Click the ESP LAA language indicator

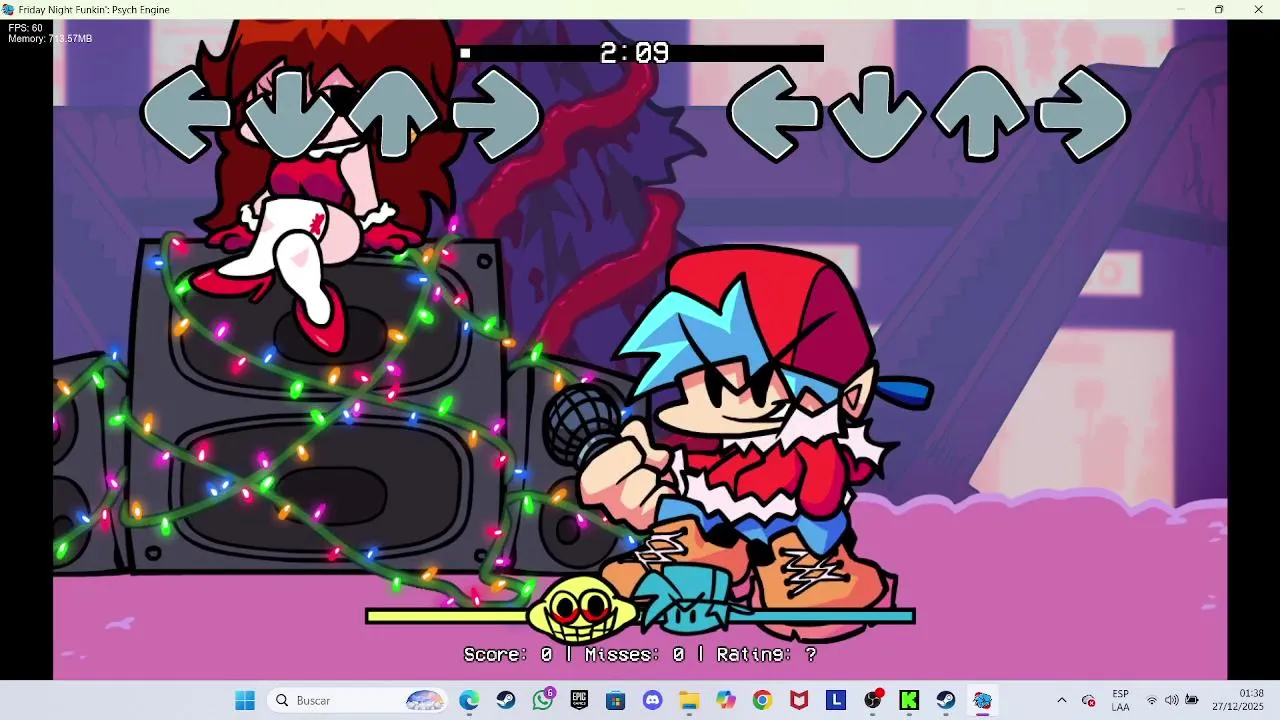(x=1120, y=700)
